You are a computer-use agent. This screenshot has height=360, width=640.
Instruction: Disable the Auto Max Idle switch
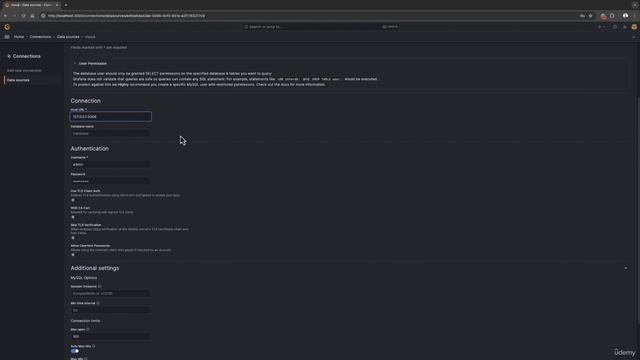click(x=75, y=351)
